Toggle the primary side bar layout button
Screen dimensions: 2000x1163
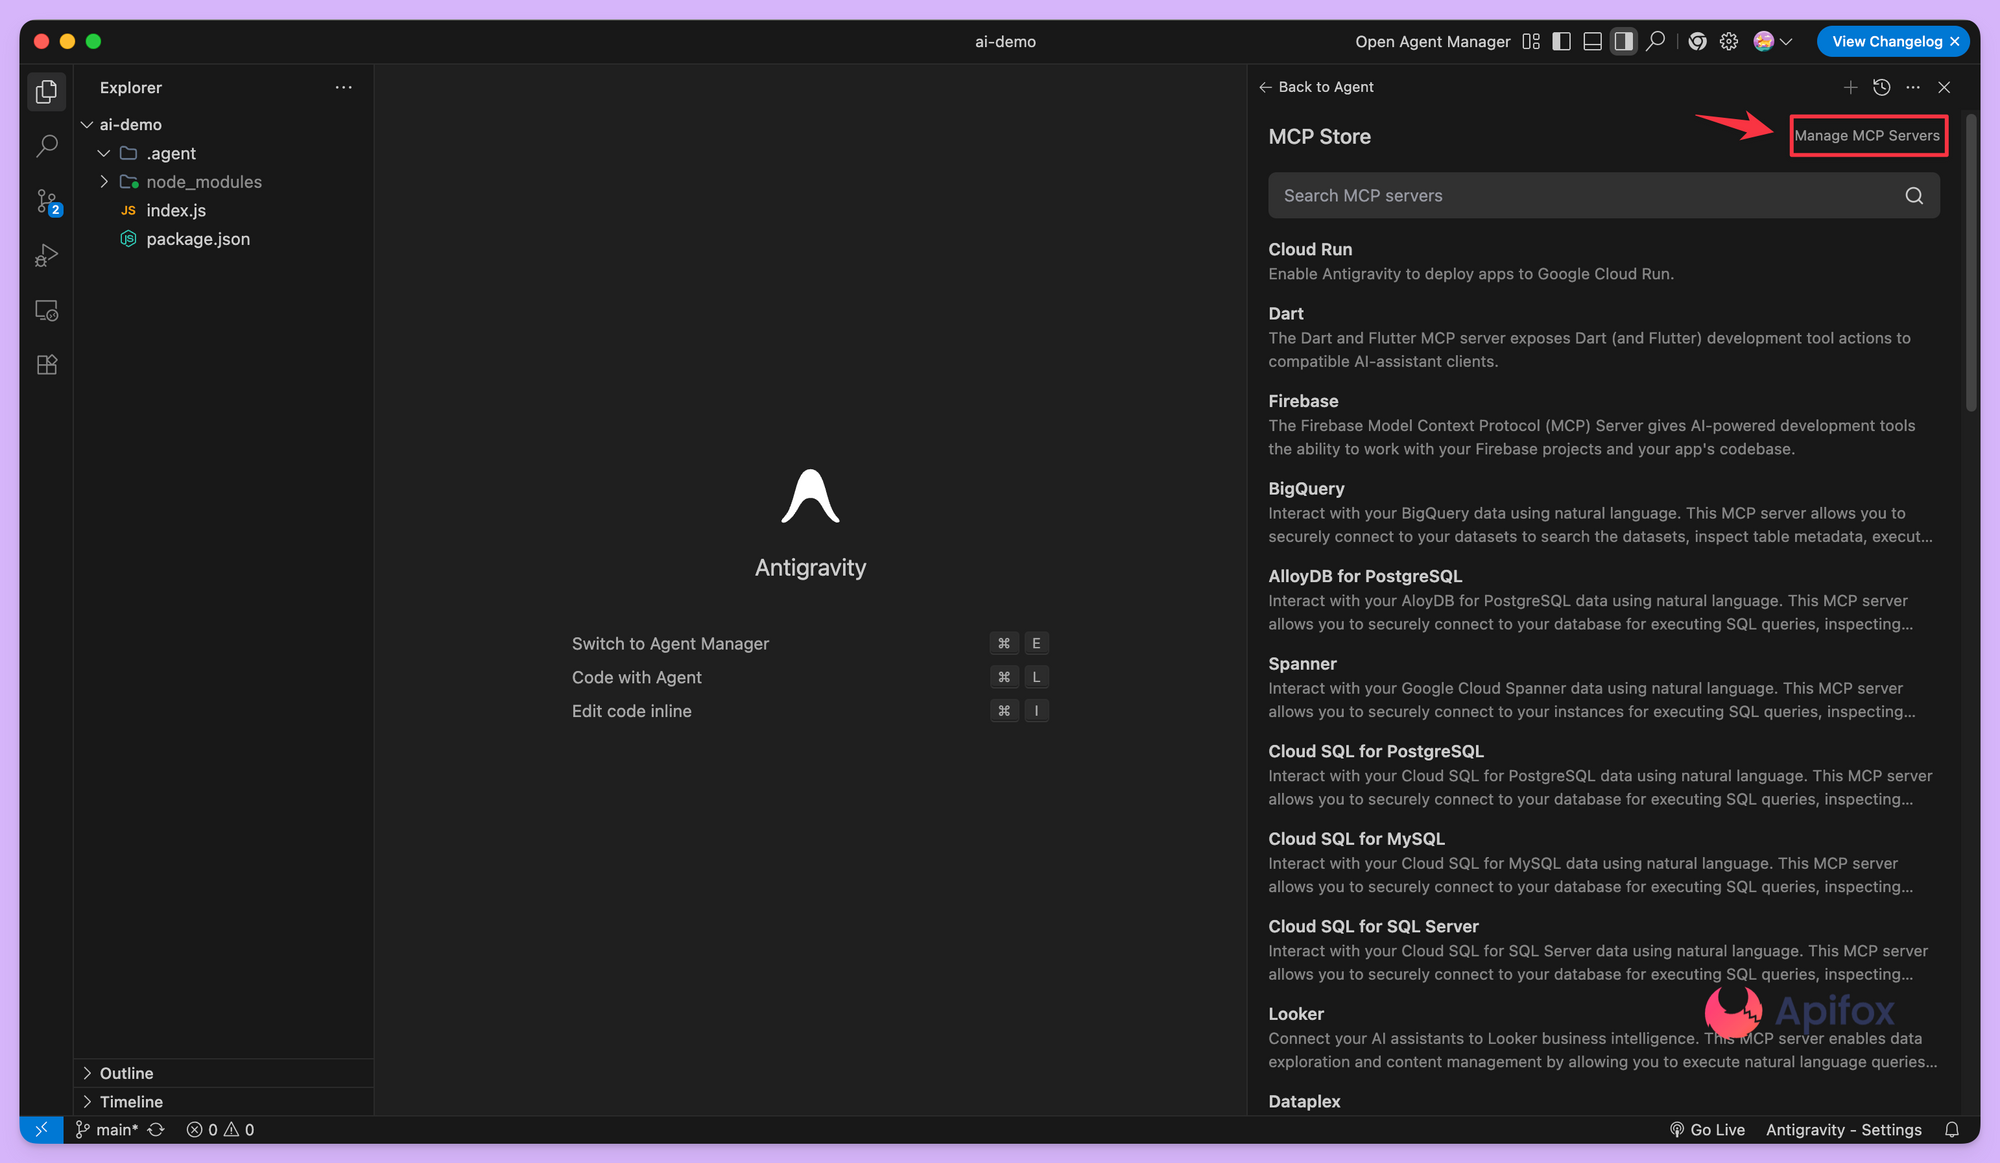pyautogui.click(x=1561, y=41)
